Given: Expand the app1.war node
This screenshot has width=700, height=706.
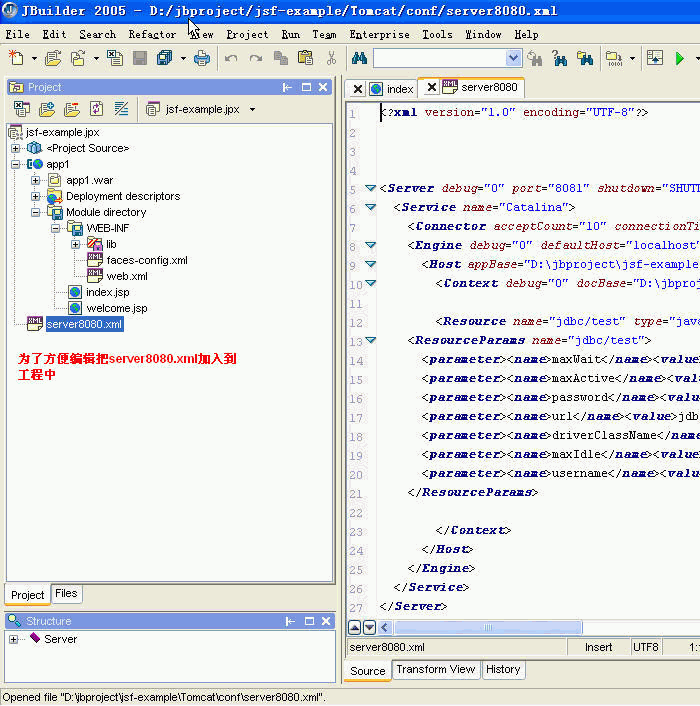Looking at the screenshot, I should (36, 180).
